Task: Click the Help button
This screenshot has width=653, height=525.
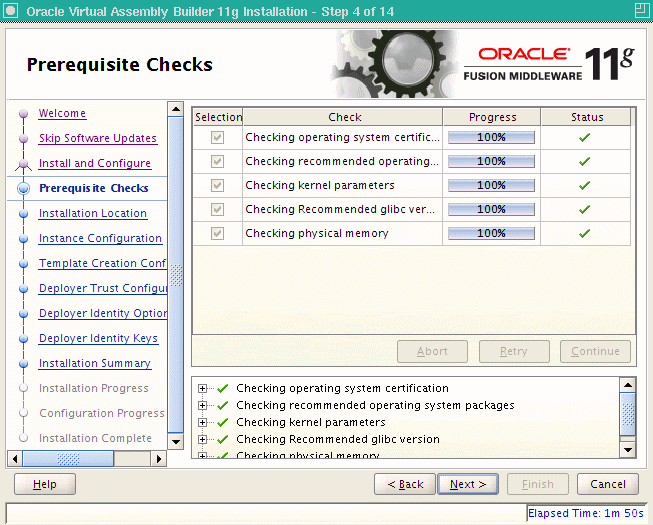Action: tap(45, 484)
